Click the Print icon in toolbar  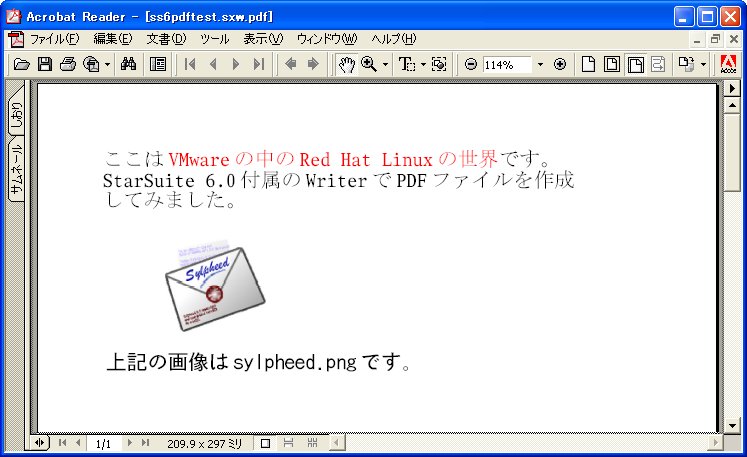pyautogui.click(x=68, y=64)
